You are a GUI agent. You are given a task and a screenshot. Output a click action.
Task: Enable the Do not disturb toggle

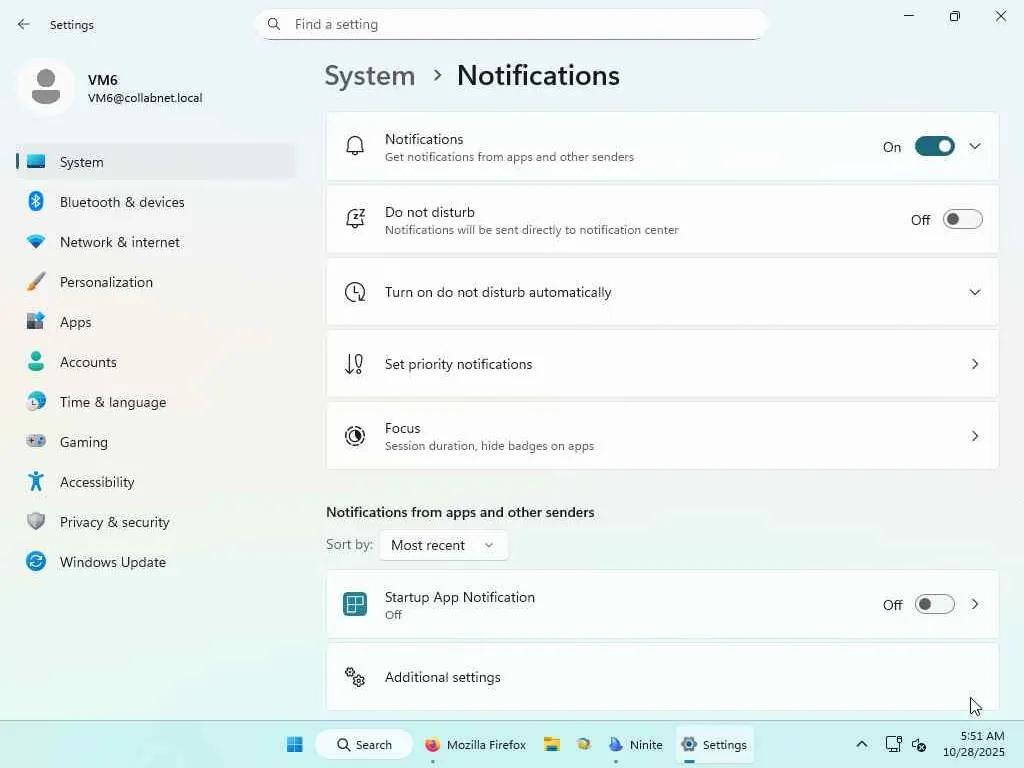pos(962,220)
